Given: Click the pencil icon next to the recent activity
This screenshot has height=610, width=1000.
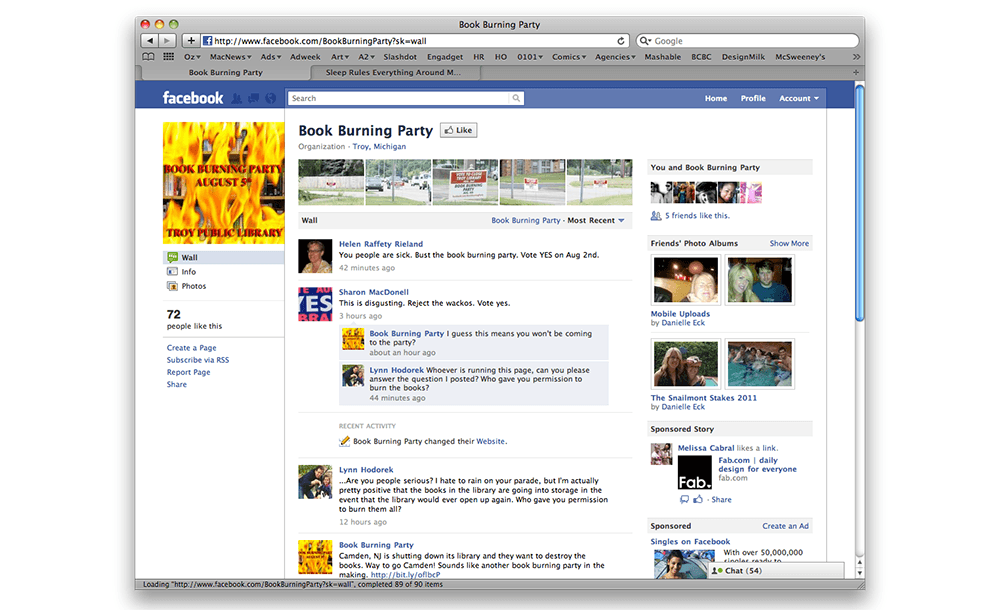Looking at the screenshot, I should [x=344, y=441].
